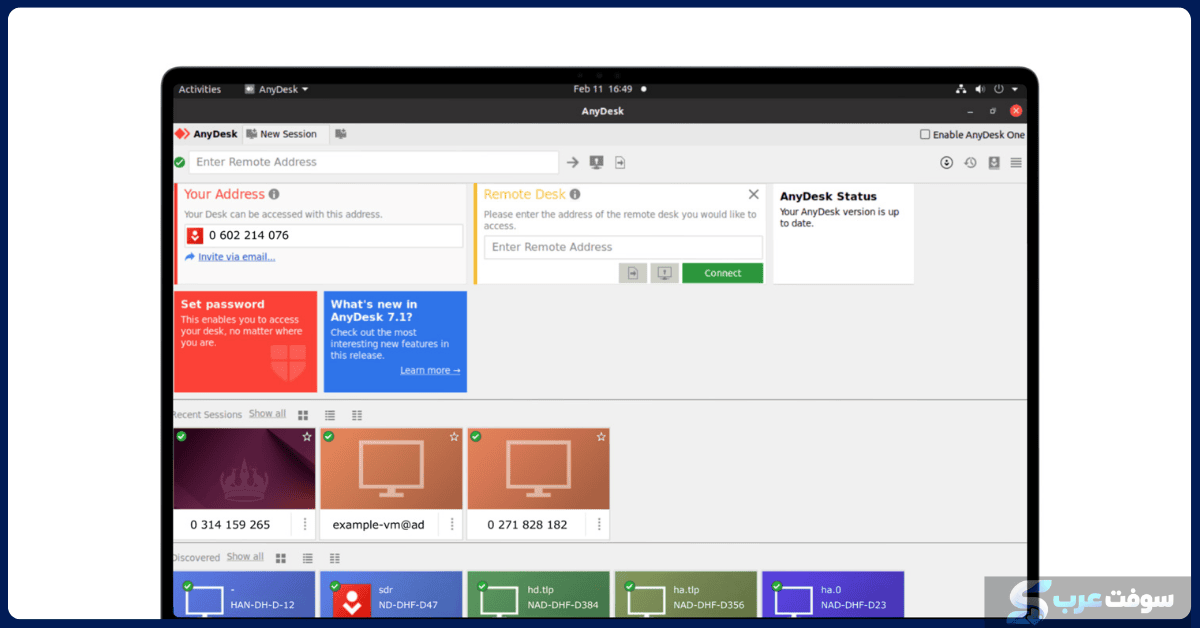Switch Recent Sessions to tile view
This screenshot has width=1200, height=628.
pyautogui.click(x=303, y=415)
